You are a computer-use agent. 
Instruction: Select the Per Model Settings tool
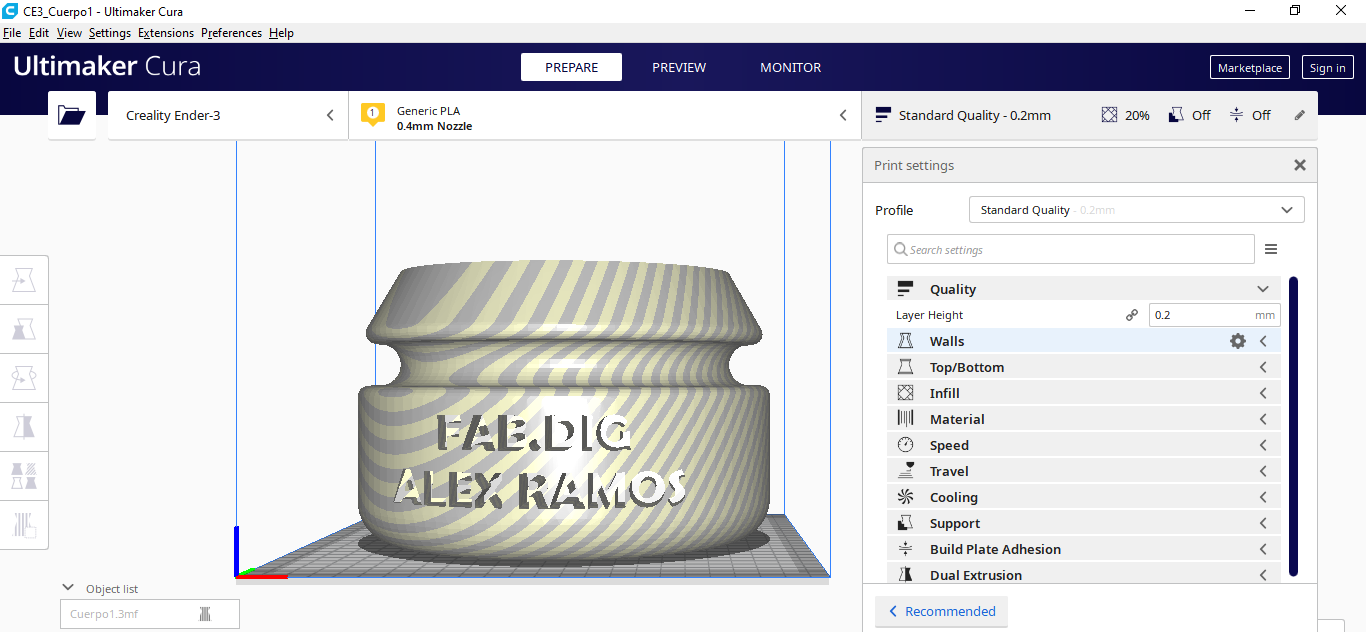click(x=24, y=475)
